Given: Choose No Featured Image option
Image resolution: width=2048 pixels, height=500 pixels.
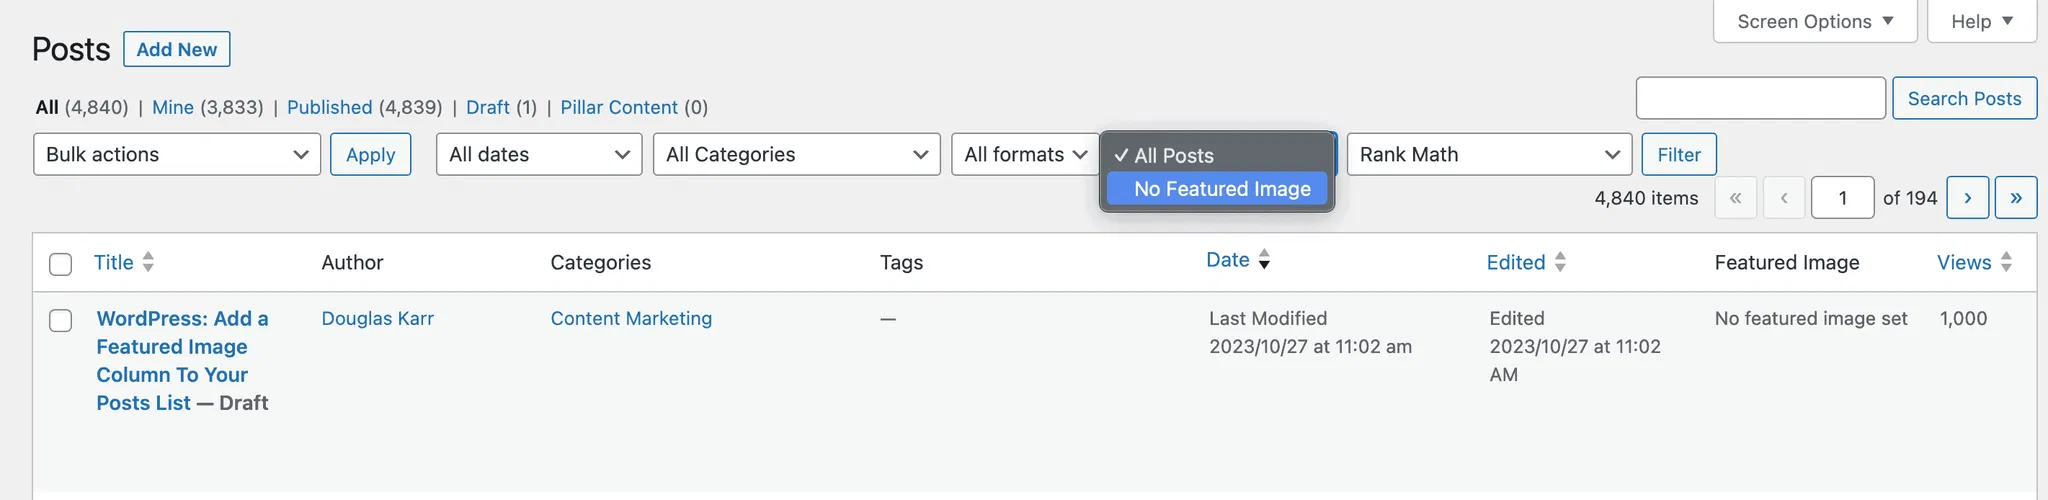Looking at the screenshot, I should coord(1221,189).
